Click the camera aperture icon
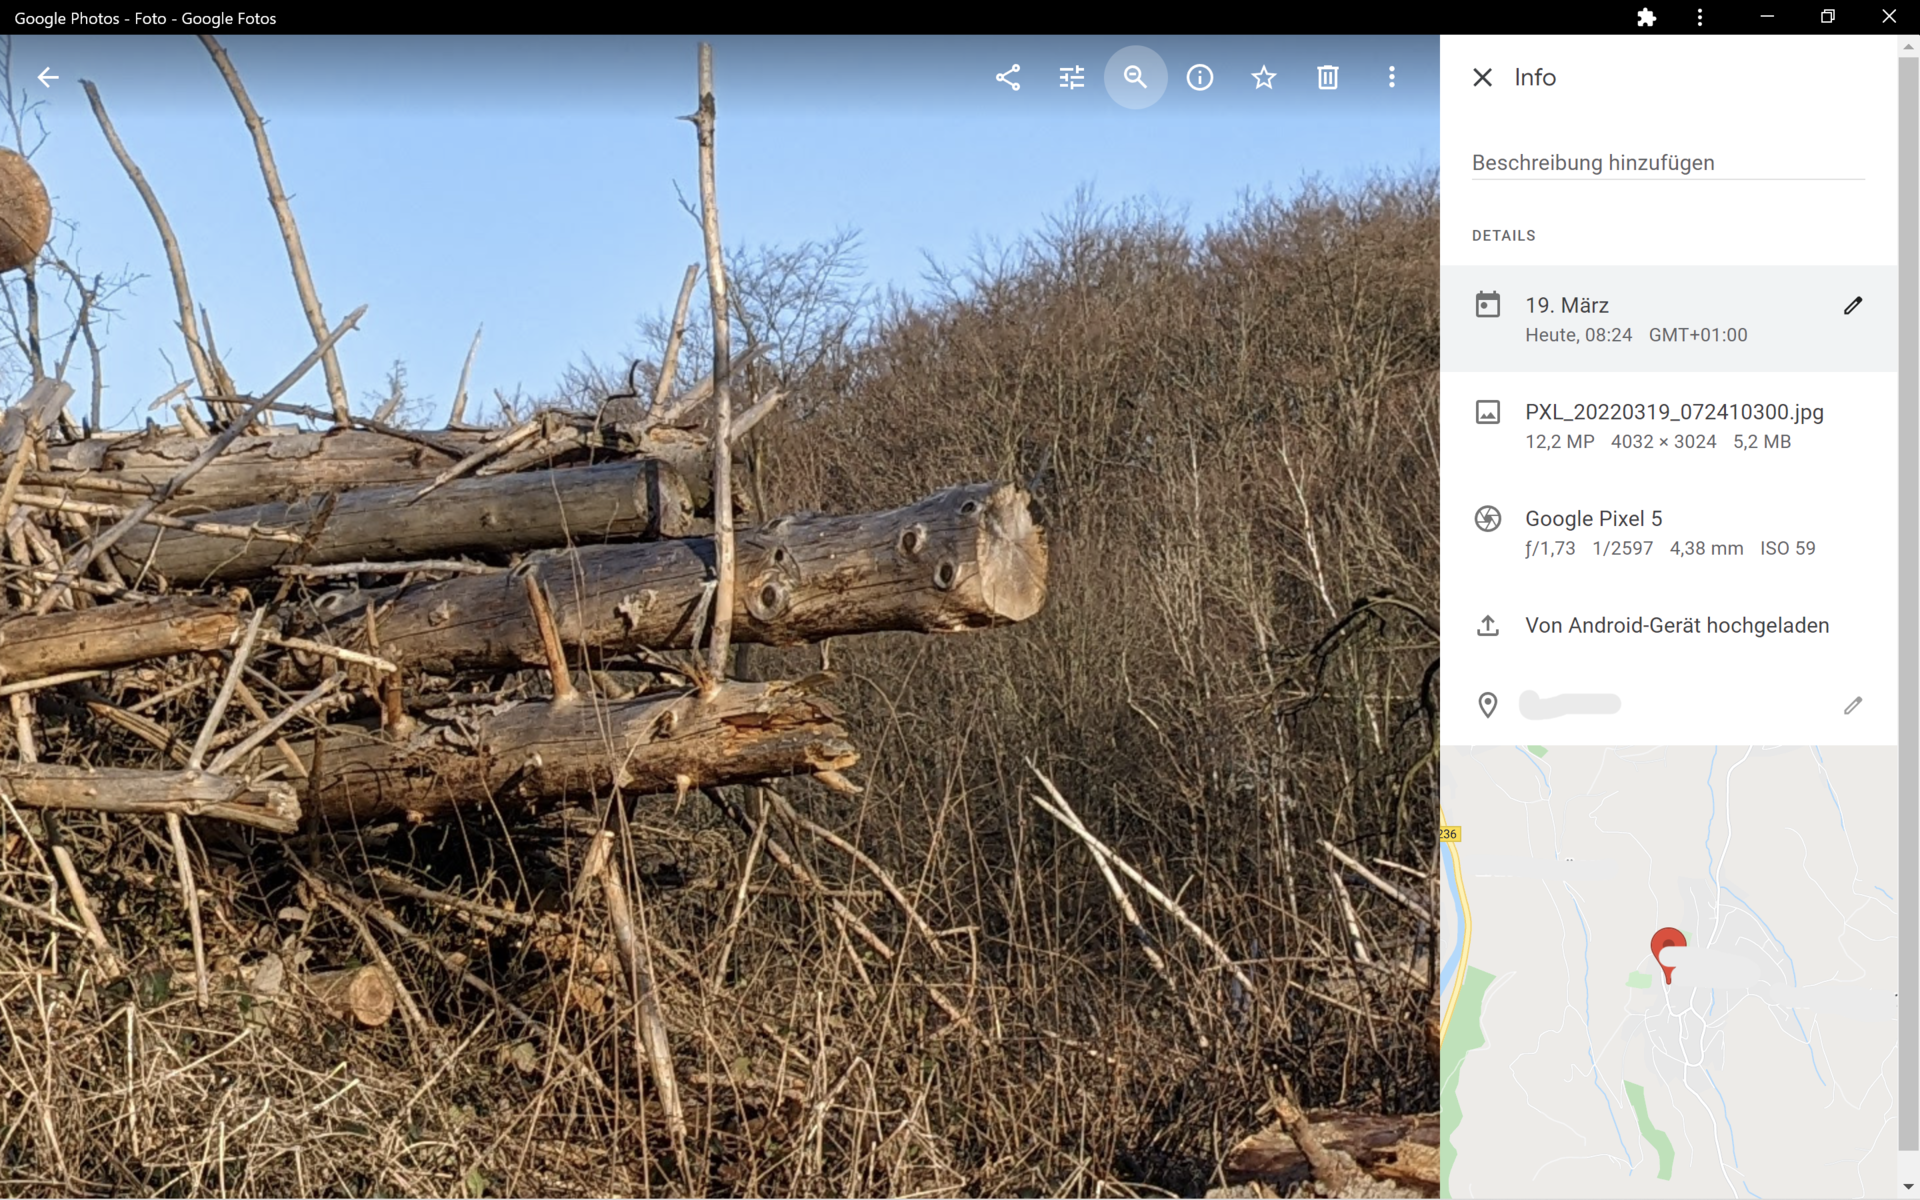This screenshot has width=1920, height=1200. point(1488,519)
